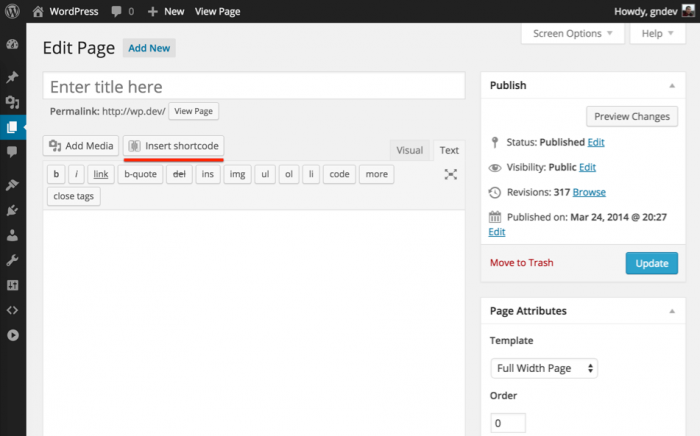Screen dimensions: 700x436
Task: Open the Comments bubble icon in sidebar
Action: pyautogui.click(x=12, y=152)
